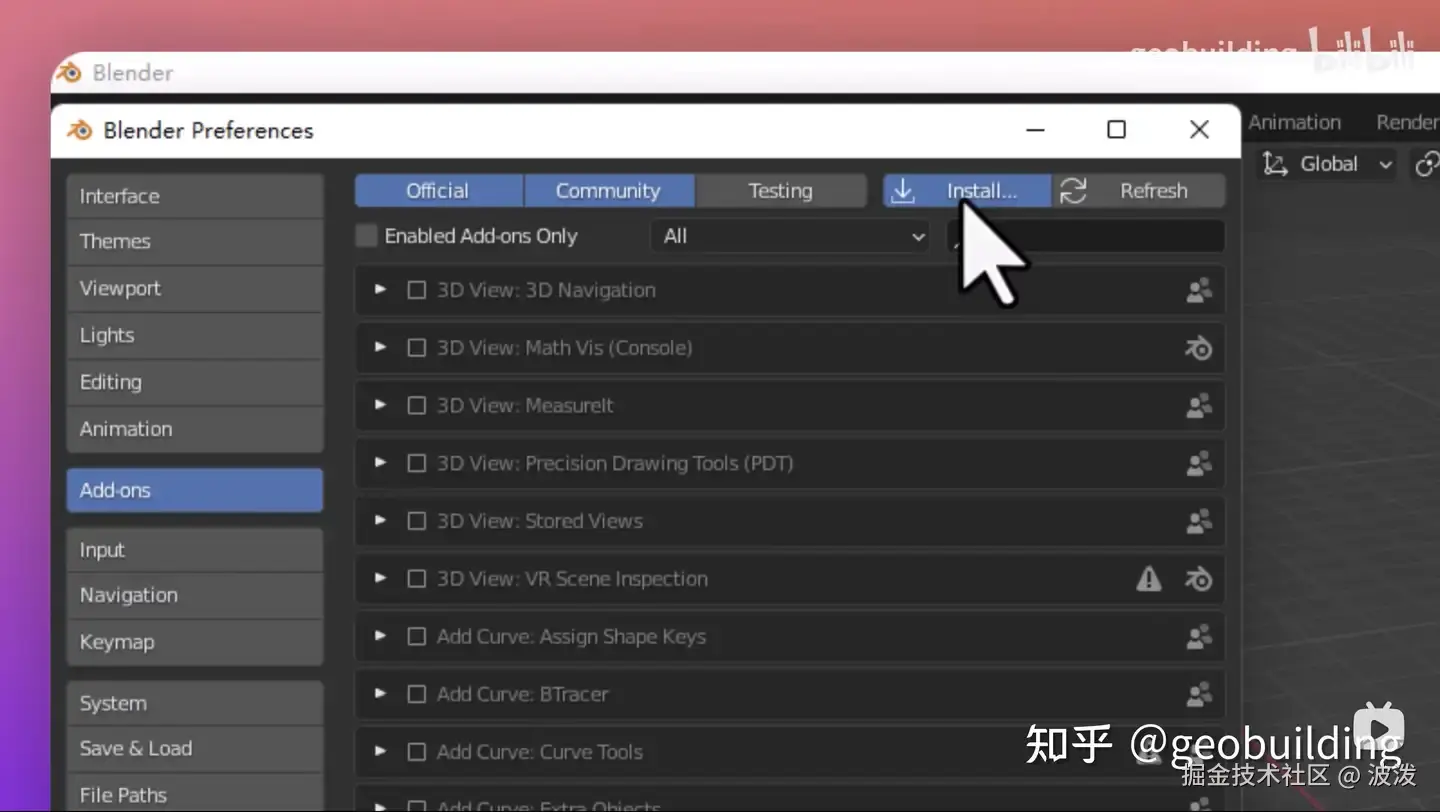Expand the Curve Tools add-on details
Screen dimensions: 1440x812
pyautogui.click(x=380, y=752)
